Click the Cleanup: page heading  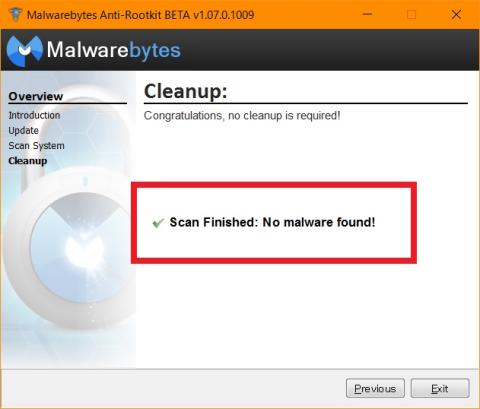186,91
